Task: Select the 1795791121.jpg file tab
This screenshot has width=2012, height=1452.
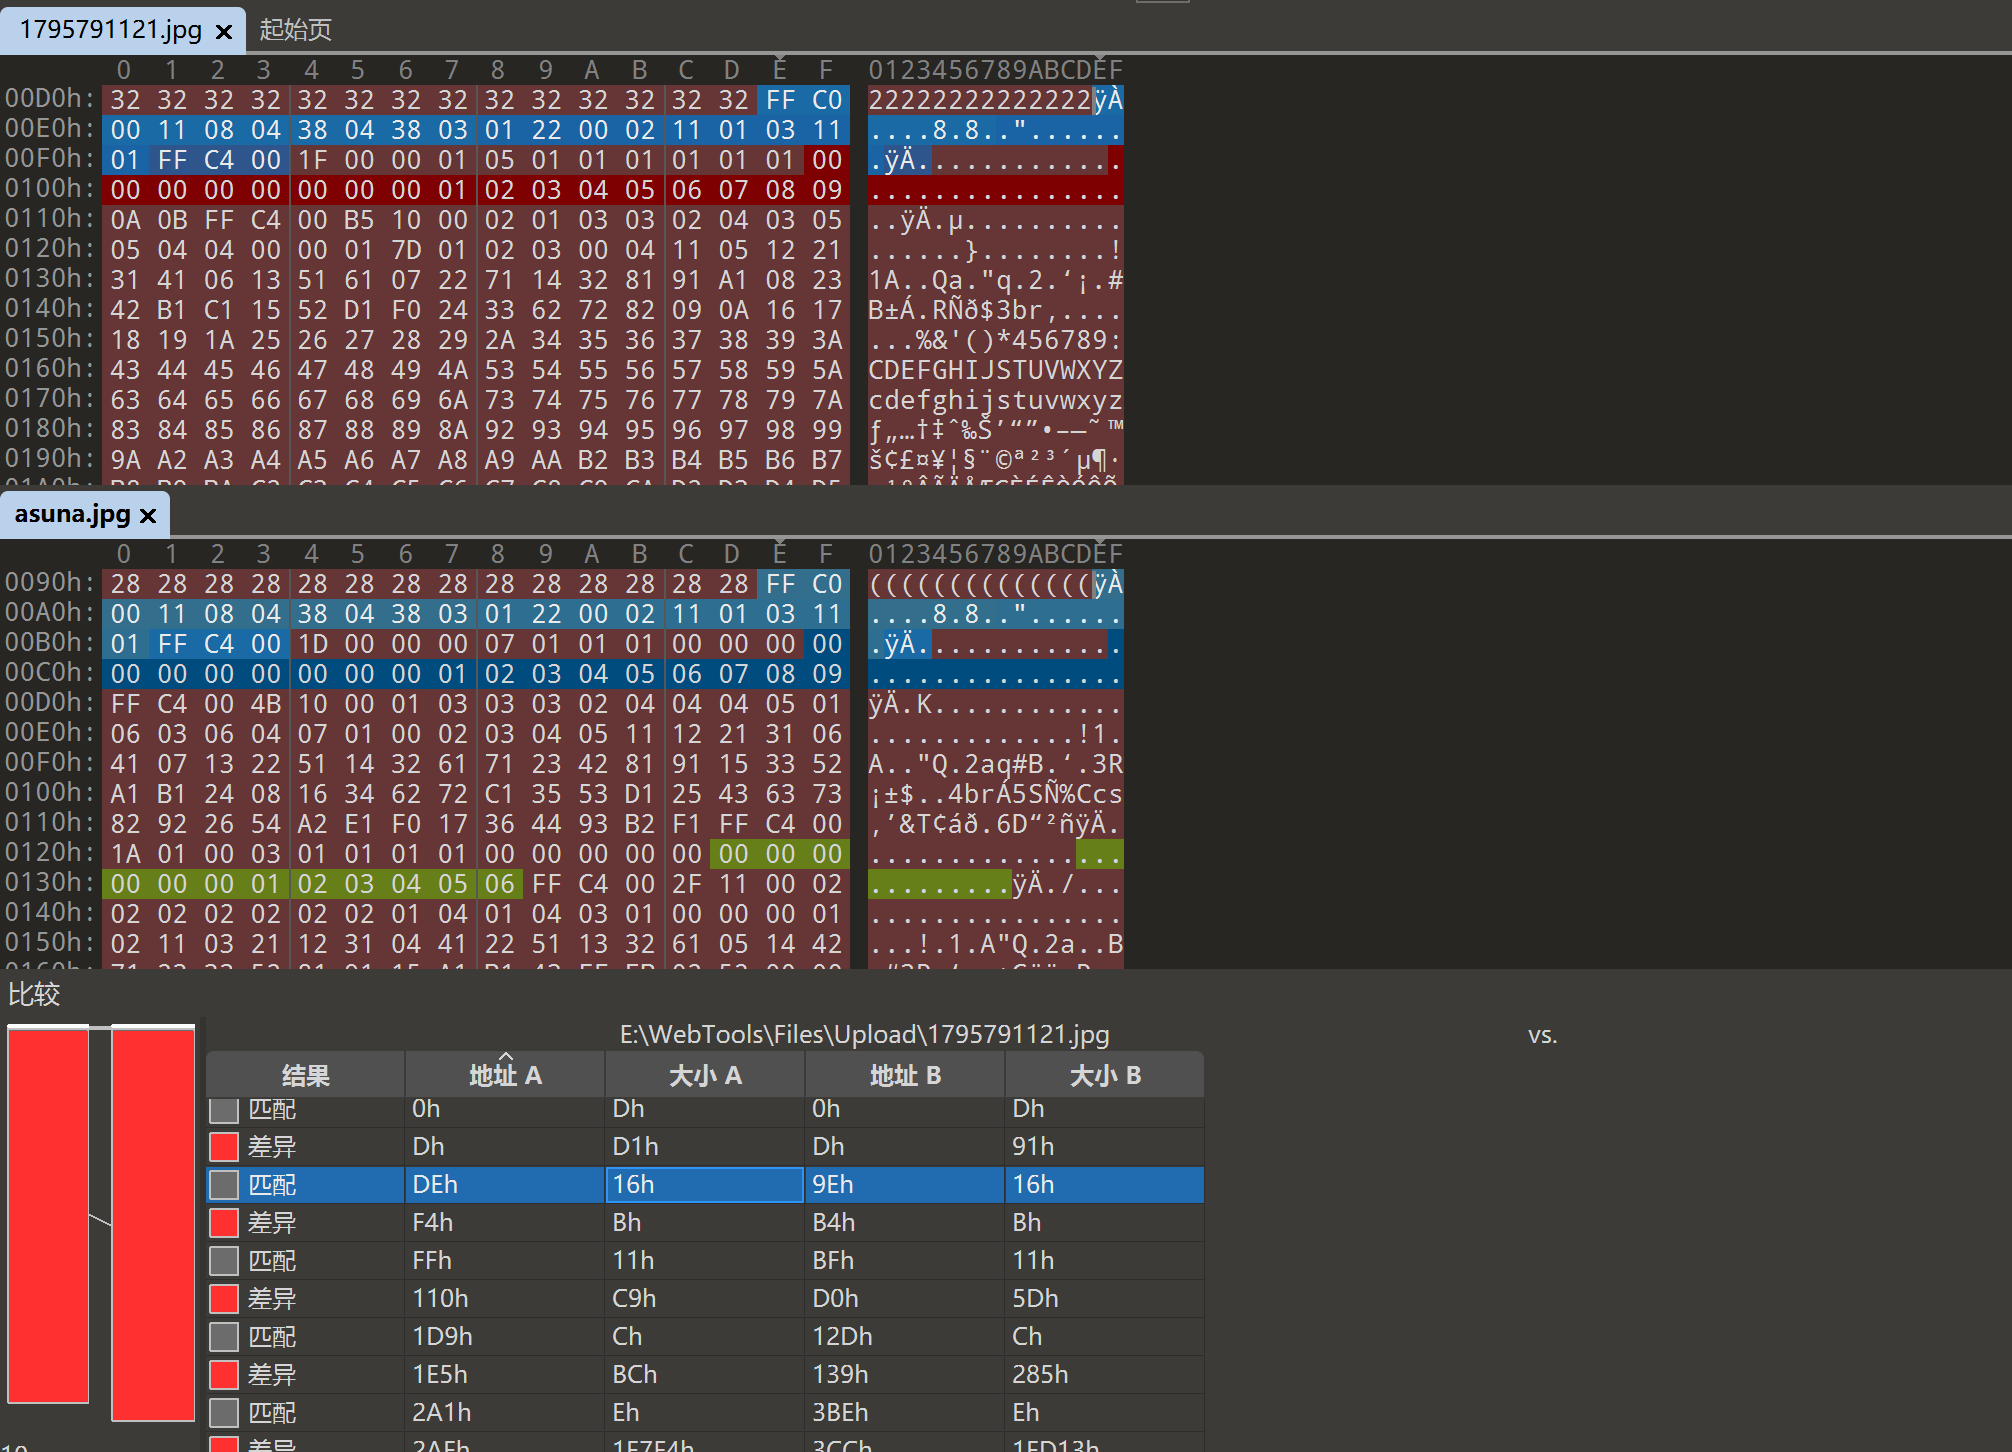Action: [123, 30]
